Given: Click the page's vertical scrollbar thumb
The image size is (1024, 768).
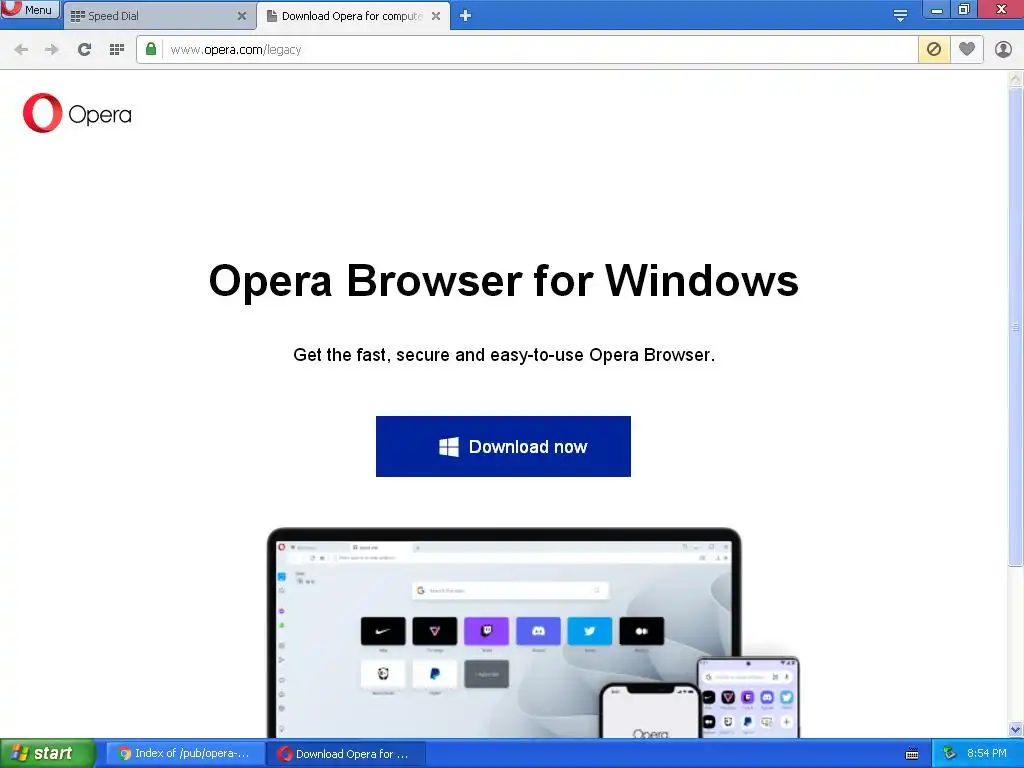Looking at the screenshot, I should 1016,327.
